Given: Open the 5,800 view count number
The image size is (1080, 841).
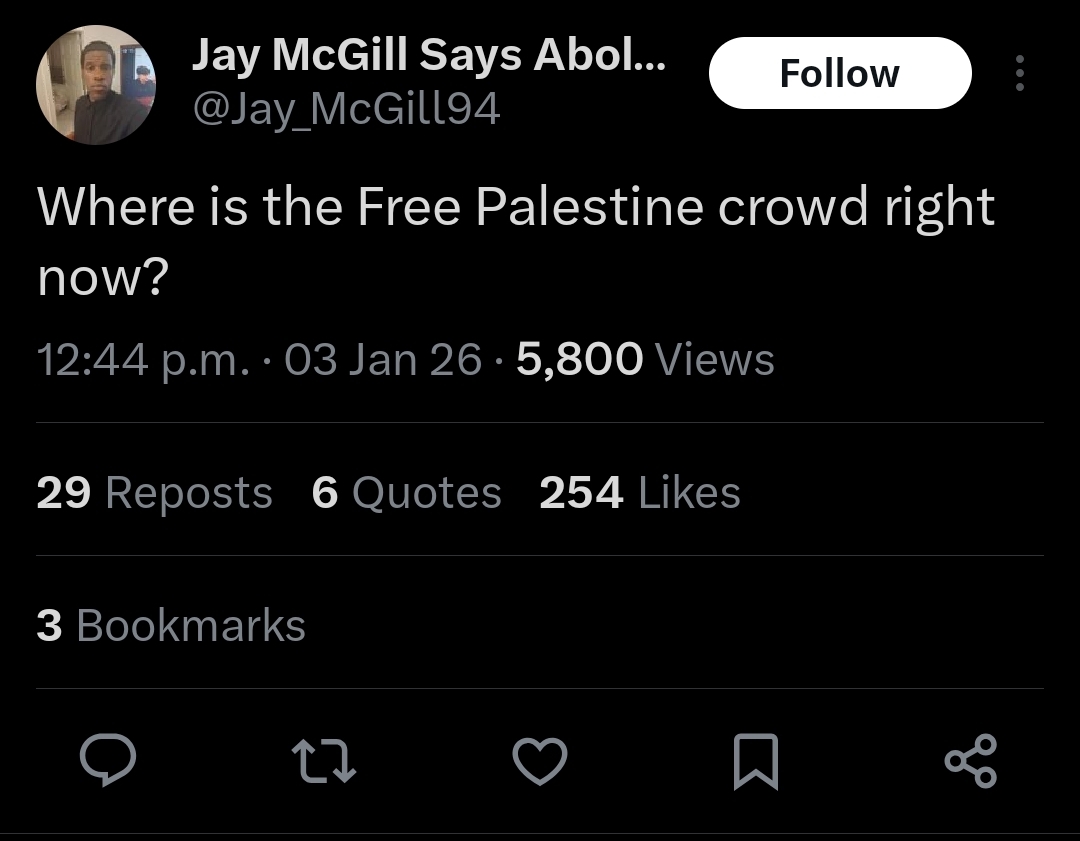Looking at the screenshot, I should pyautogui.click(x=580, y=360).
